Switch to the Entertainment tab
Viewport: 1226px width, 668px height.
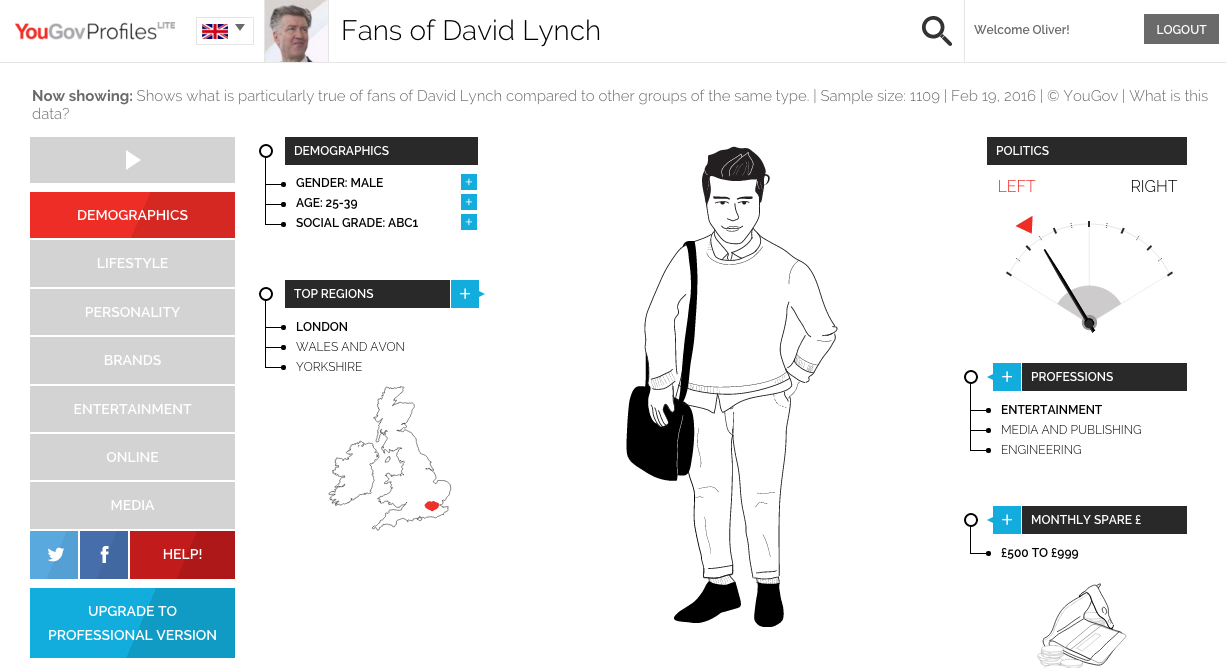pyautogui.click(x=132, y=409)
